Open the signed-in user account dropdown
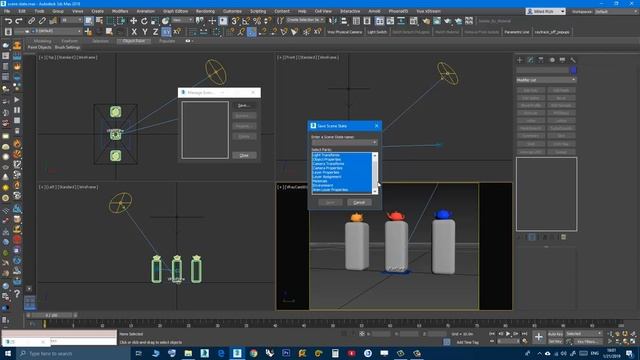The height and width of the screenshot is (360, 640). coord(546,11)
